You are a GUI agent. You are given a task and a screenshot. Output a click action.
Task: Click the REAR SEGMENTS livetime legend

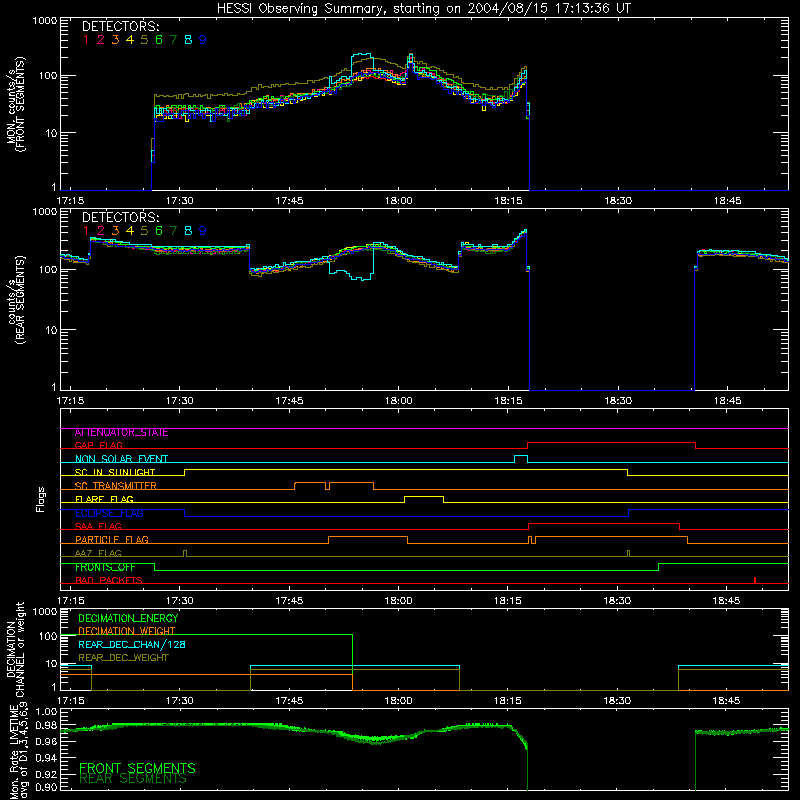pos(133,779)
